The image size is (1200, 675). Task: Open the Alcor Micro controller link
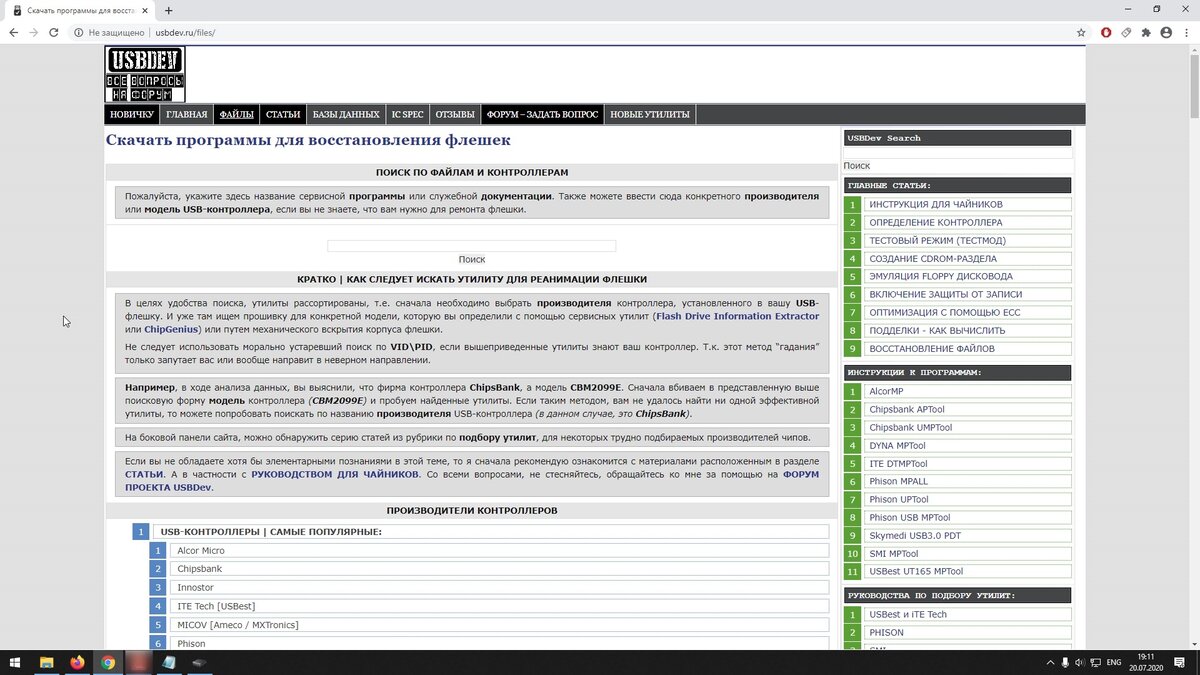click(x=500, y=550)
